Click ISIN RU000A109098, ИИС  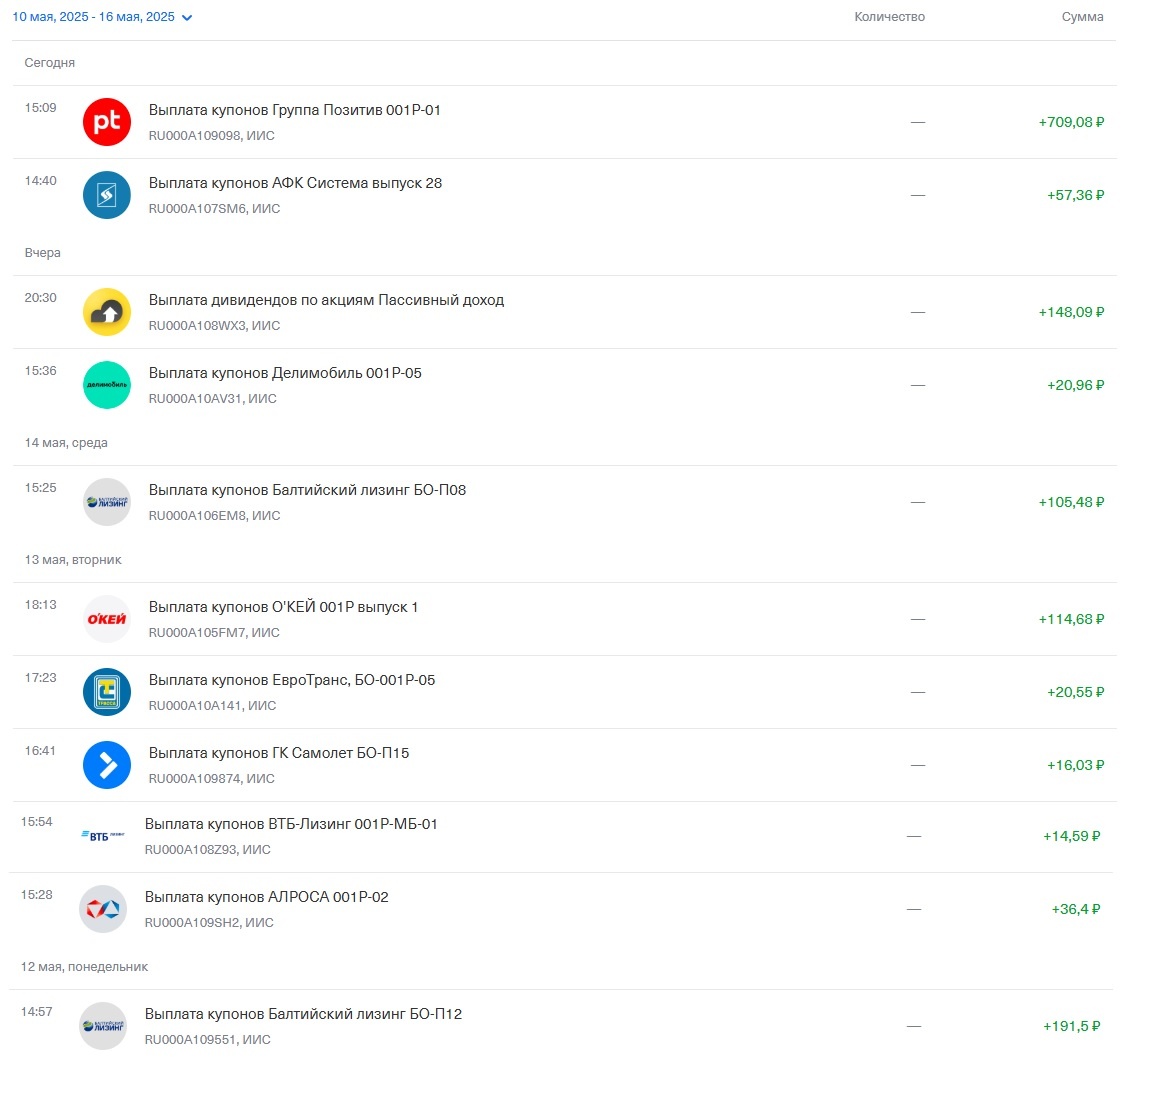coord(212,136)
